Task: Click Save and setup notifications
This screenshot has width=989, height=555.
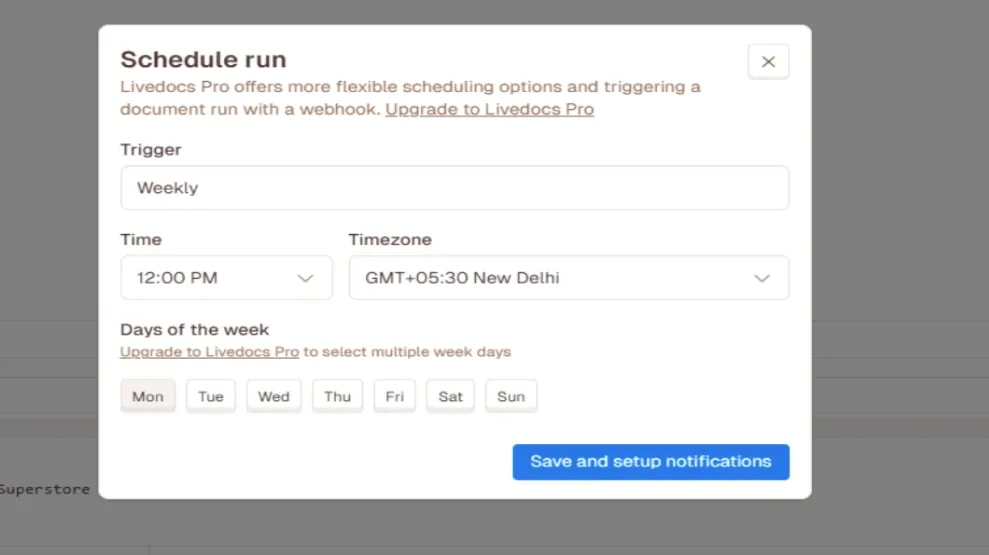Action: click(x=650, y=462)
